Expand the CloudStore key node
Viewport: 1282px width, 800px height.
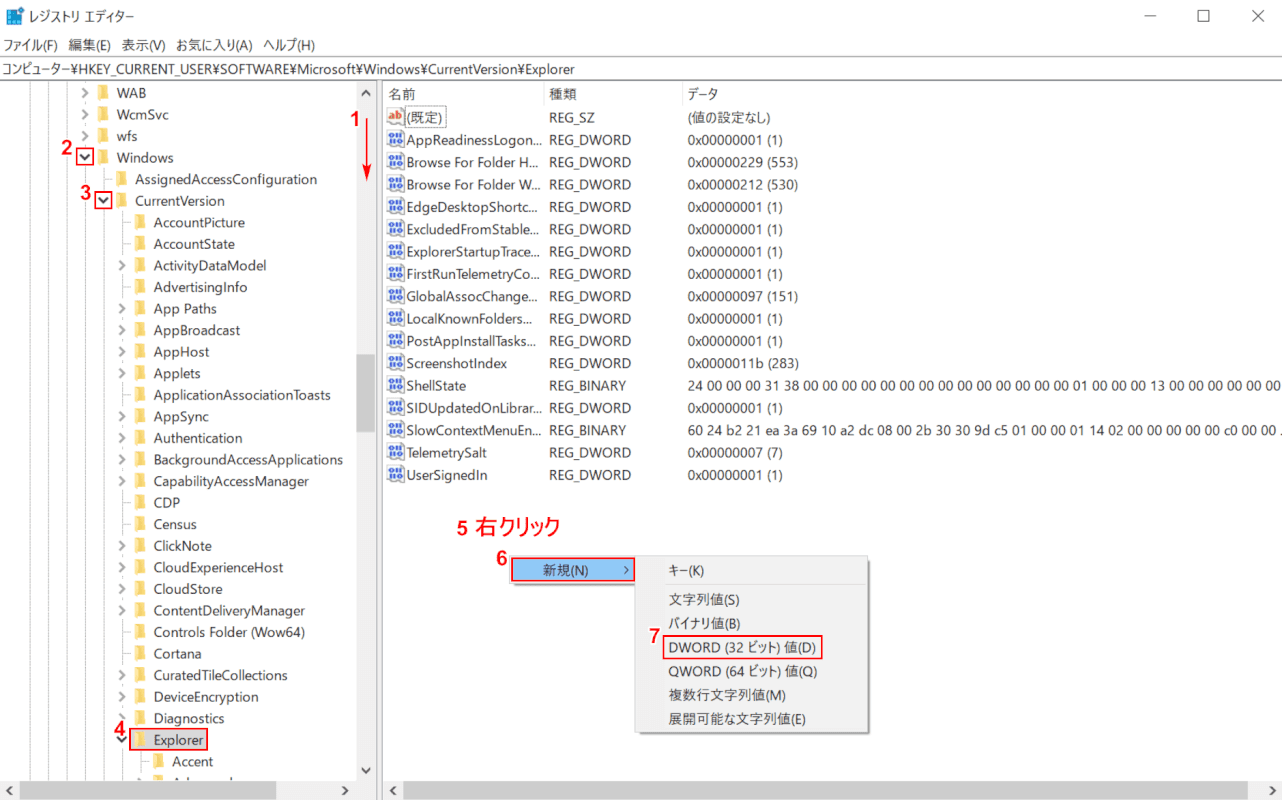[x=122, y=589]
